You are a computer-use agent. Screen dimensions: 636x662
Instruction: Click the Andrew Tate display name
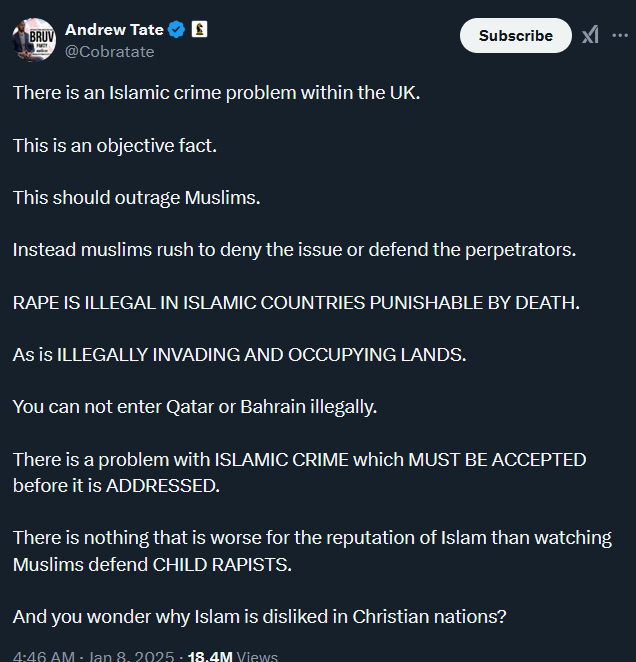coord(113,30)
